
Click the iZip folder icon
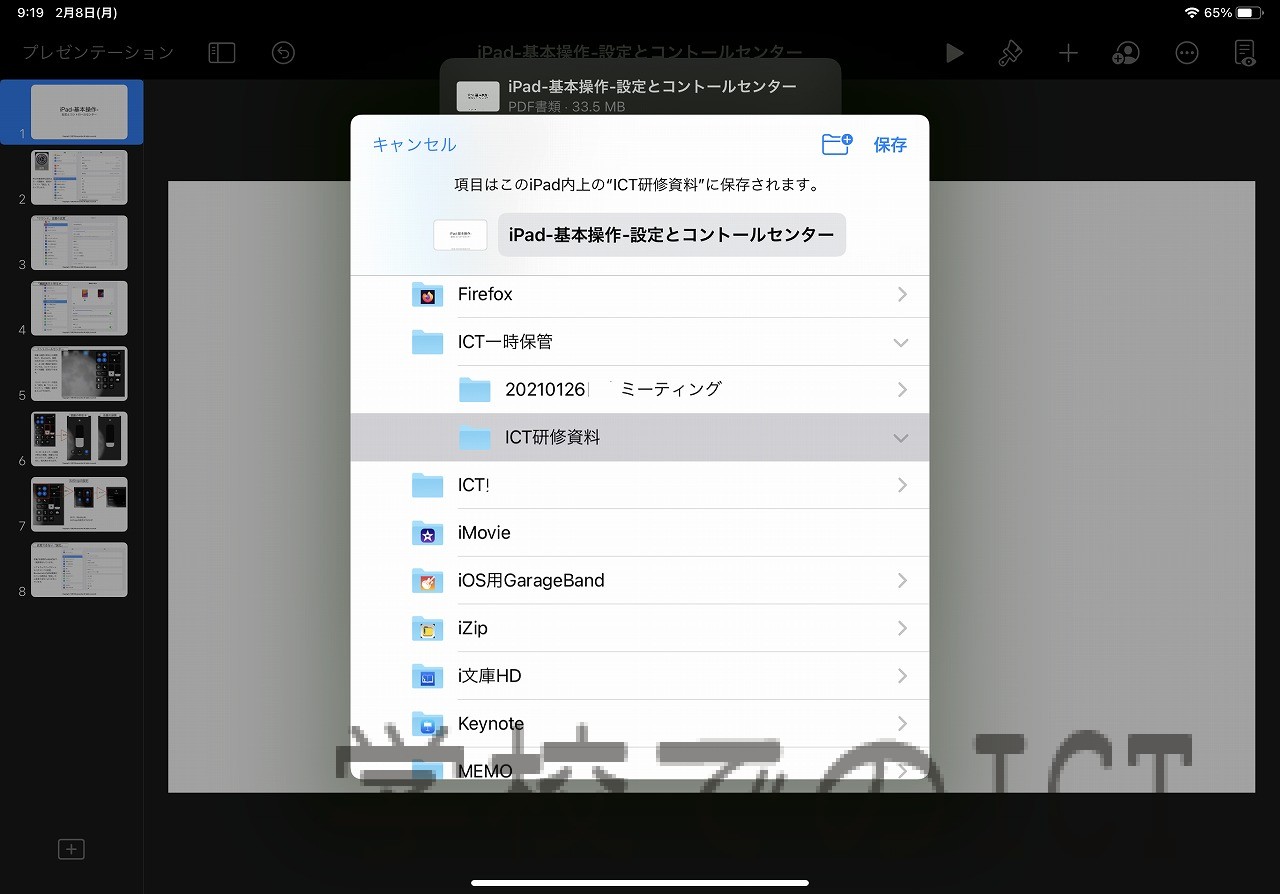[x=427, y=628]
